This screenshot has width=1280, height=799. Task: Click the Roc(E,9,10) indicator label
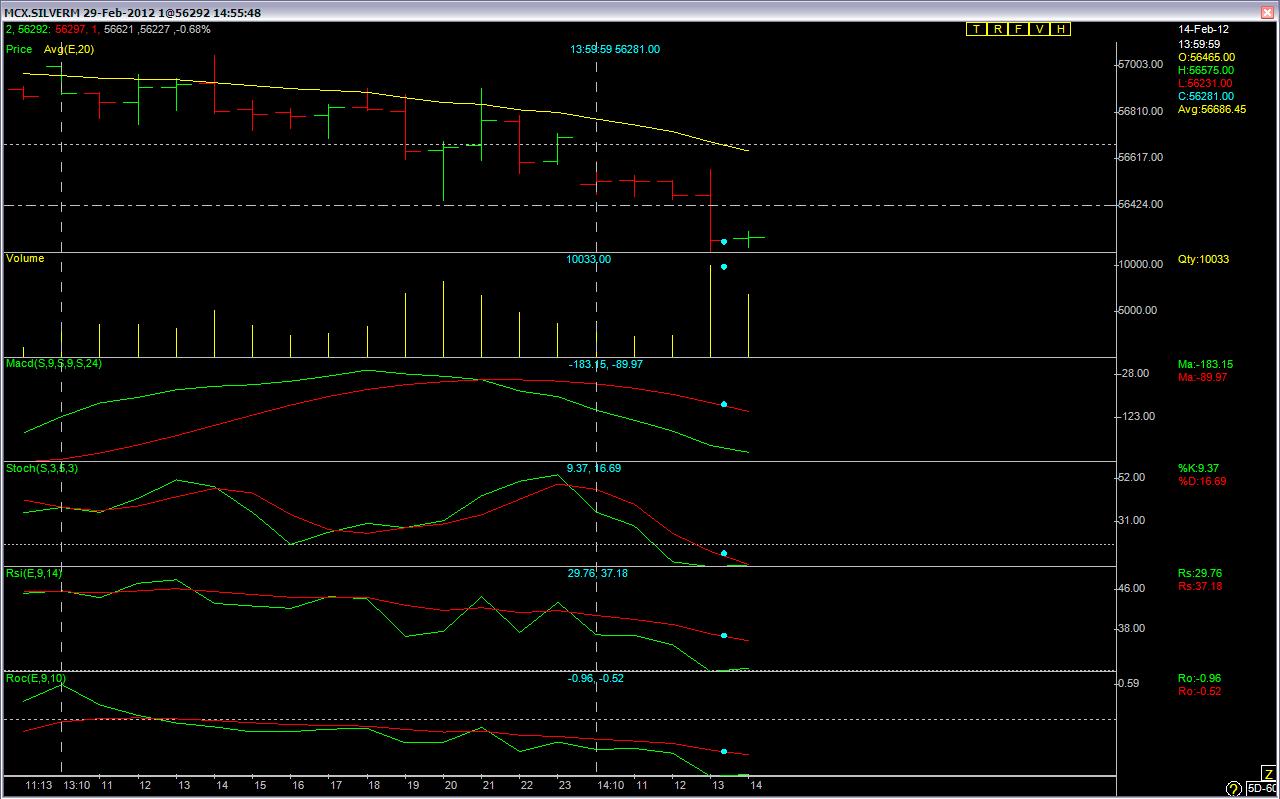click(x=36, y=678)
